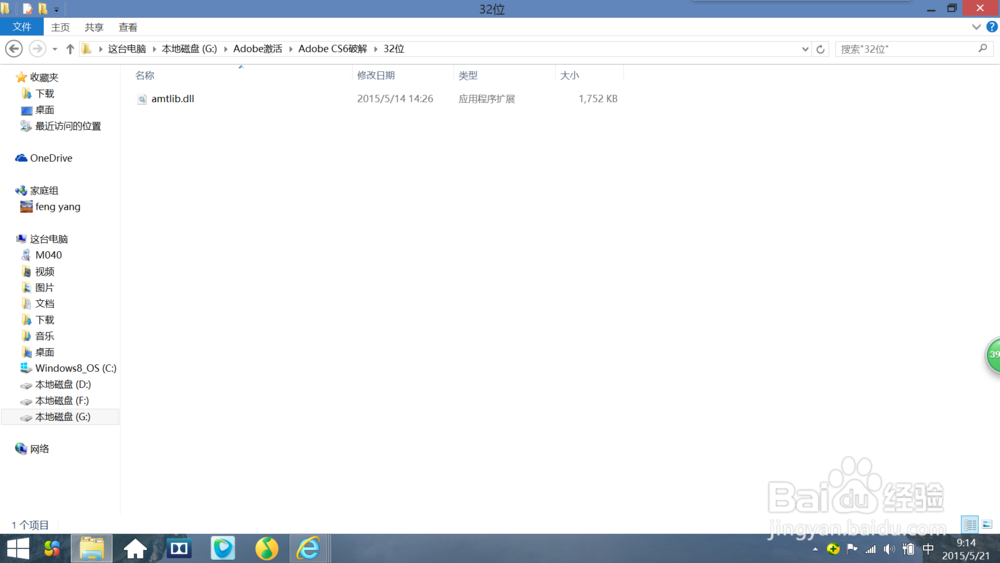Screen dimensions: 1000x563
Task: Open feng yang homegroup user
Action: coord(57,207)
